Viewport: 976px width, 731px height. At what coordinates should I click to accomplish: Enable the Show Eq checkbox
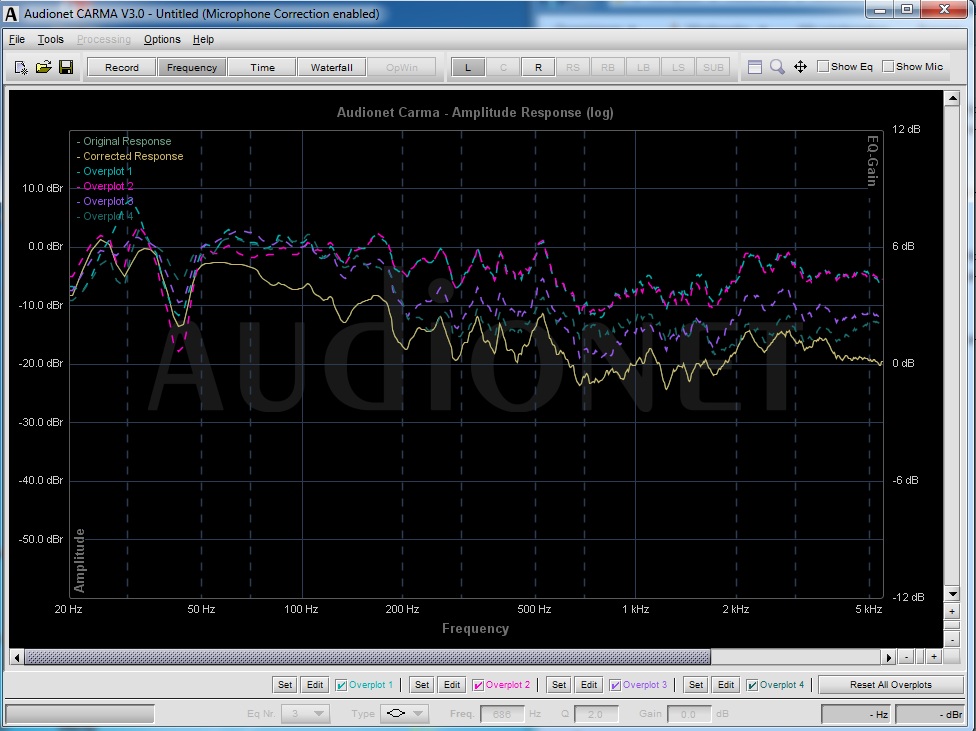823,67
